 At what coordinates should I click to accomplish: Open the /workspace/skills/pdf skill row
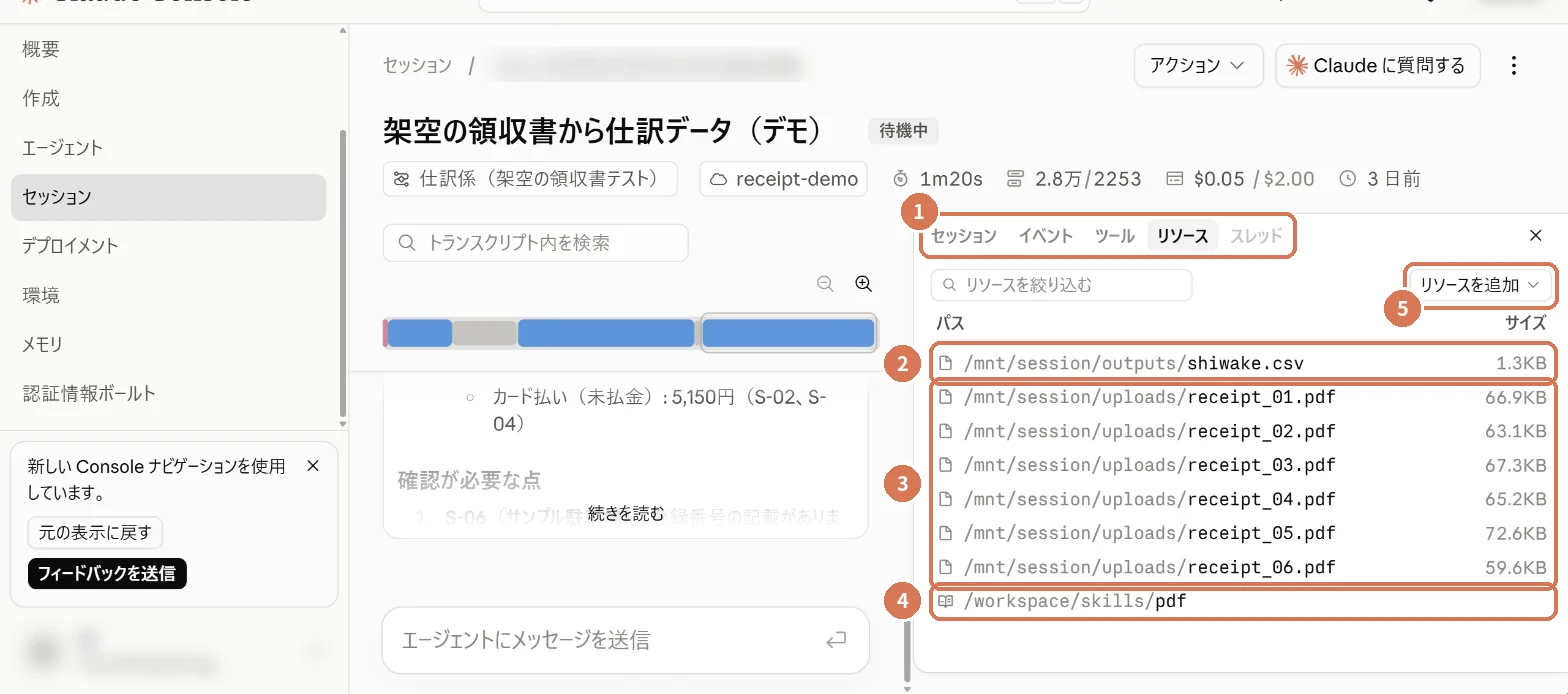coord(1243,603)
